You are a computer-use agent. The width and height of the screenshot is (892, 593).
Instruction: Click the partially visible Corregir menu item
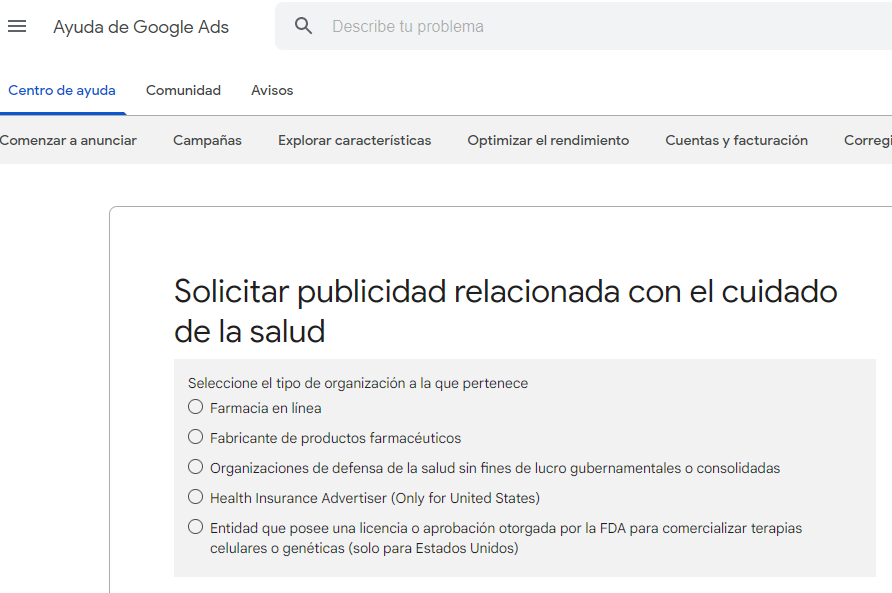point(867,140)
